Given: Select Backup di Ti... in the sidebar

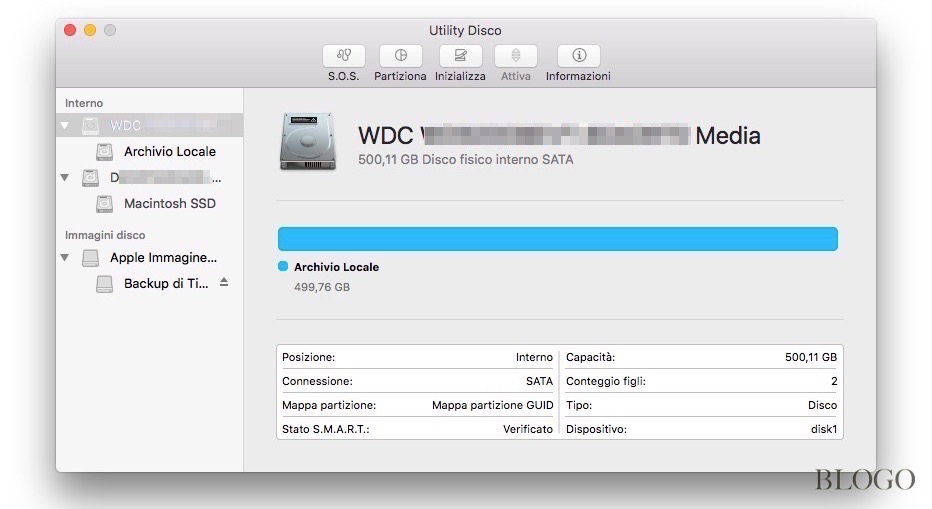Looking at the screenshot, I should [166, 284].
